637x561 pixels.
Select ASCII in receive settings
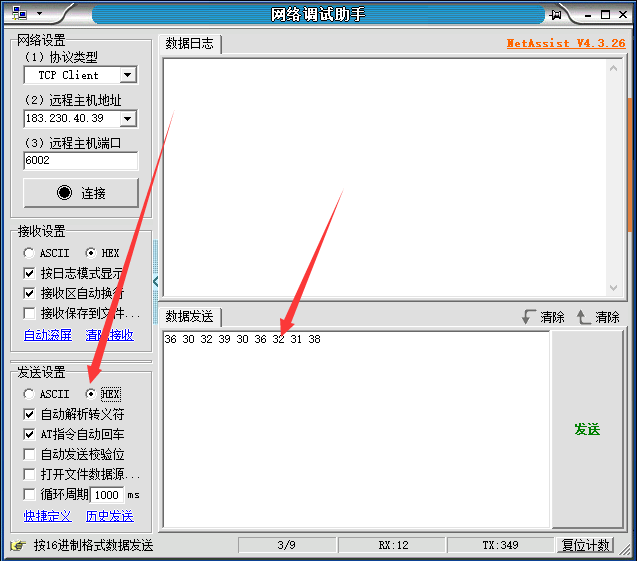[46, 253]
